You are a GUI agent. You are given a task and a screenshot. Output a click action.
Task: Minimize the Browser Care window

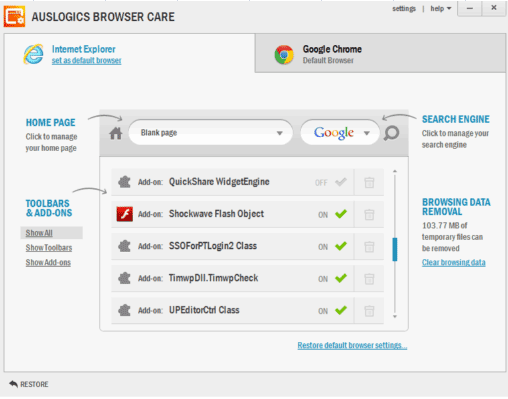tap(470, 8)
